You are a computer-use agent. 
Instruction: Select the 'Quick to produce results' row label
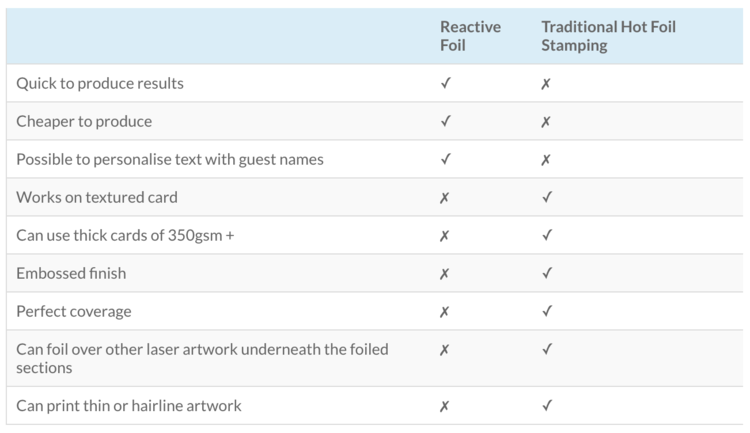pos(100,84)
